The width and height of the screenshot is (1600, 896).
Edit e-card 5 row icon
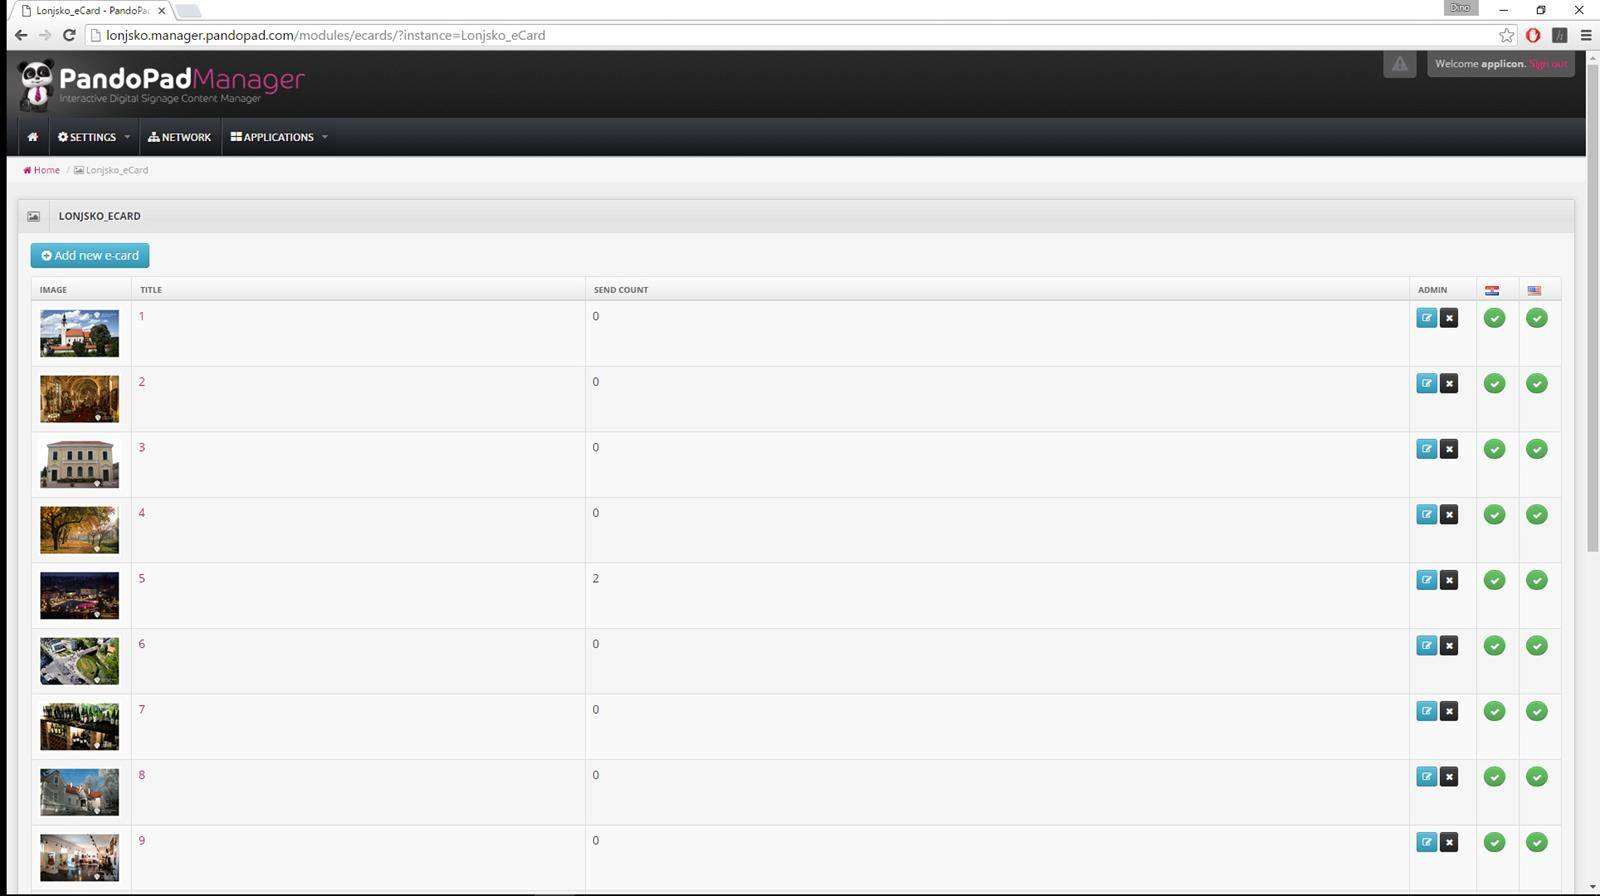tap(1426, 580)
